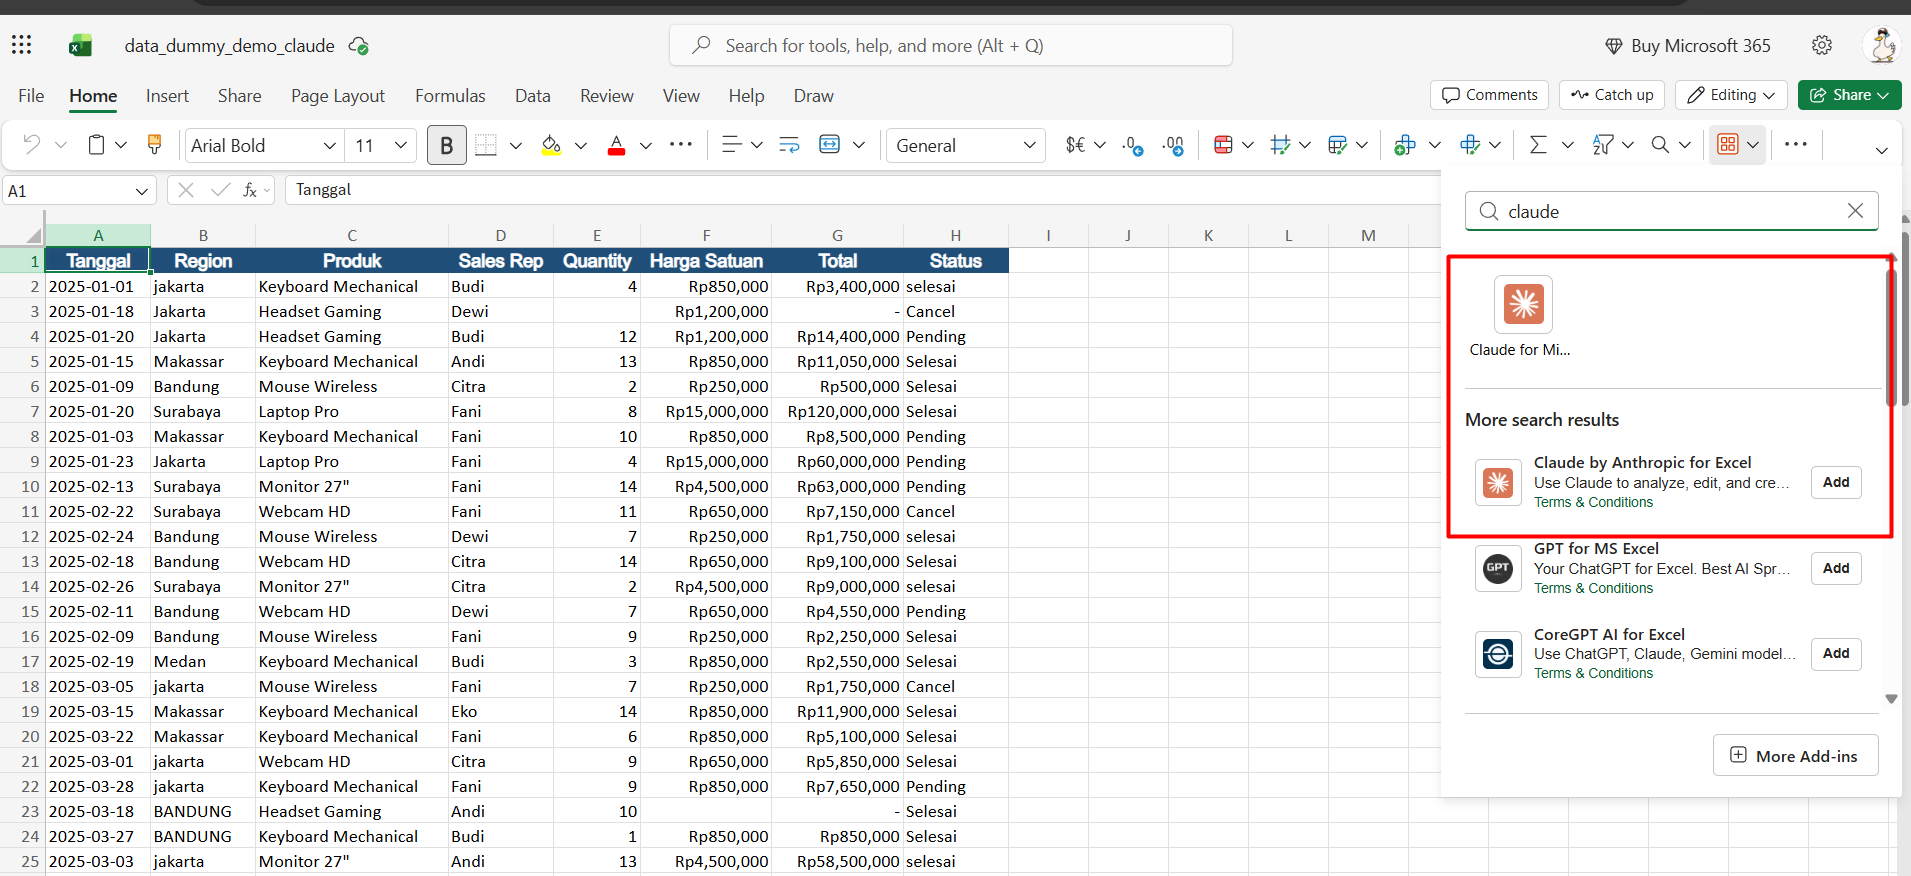
Task: Open the Editing mode dropdown
Action: point(1732,95)
